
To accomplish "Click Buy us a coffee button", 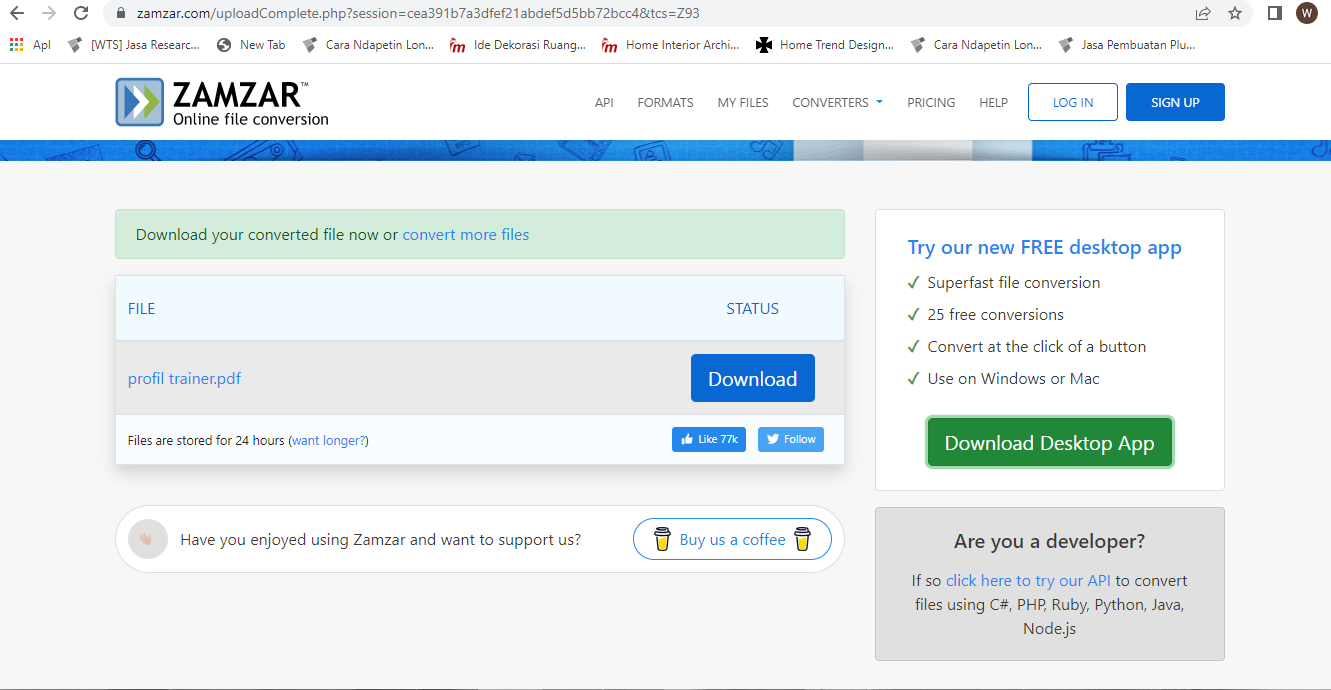I will click(x=732, y=539).
